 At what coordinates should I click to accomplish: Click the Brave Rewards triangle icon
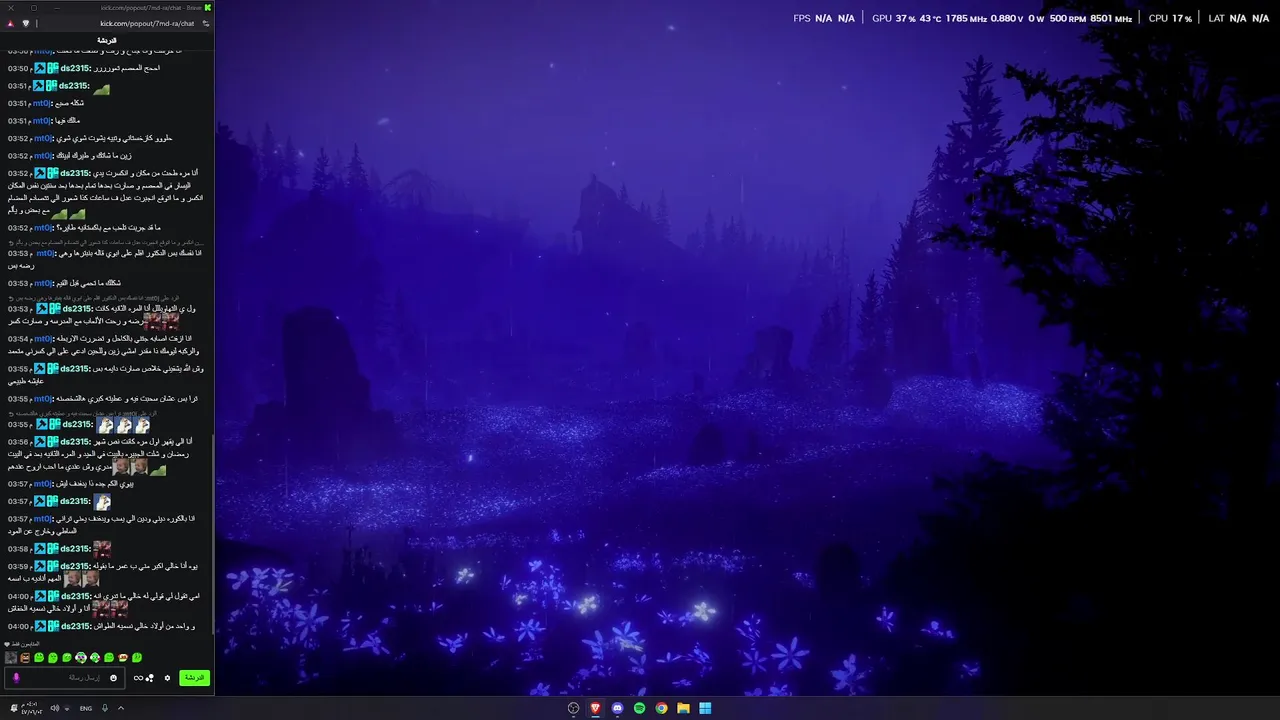(10, 23)
